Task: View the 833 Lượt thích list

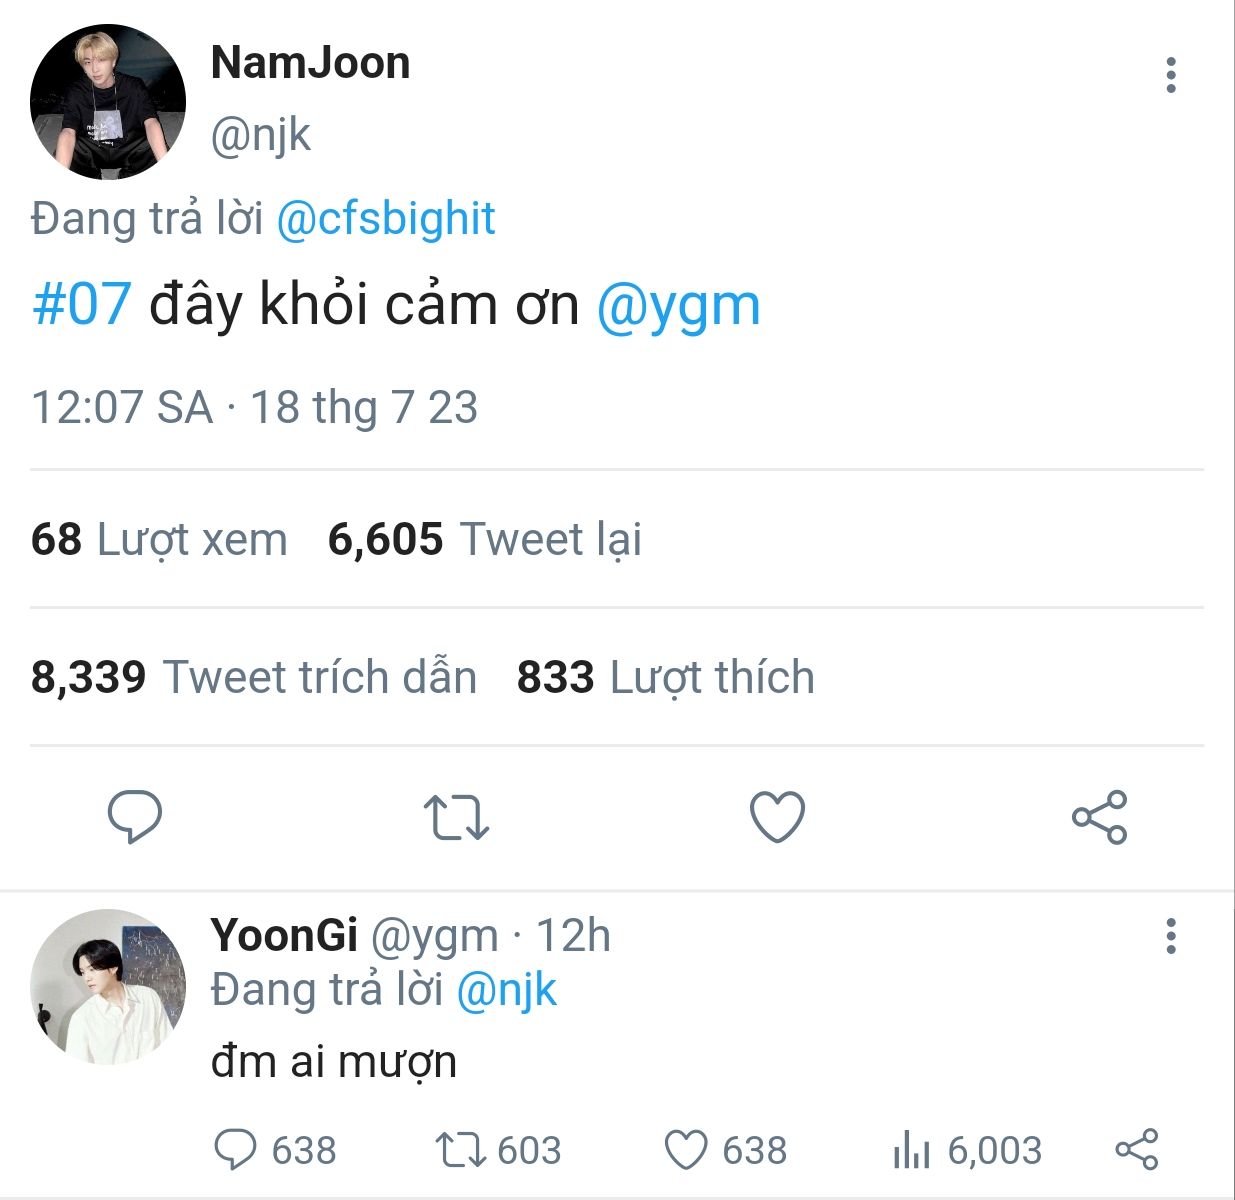Action: pos(665,678)
